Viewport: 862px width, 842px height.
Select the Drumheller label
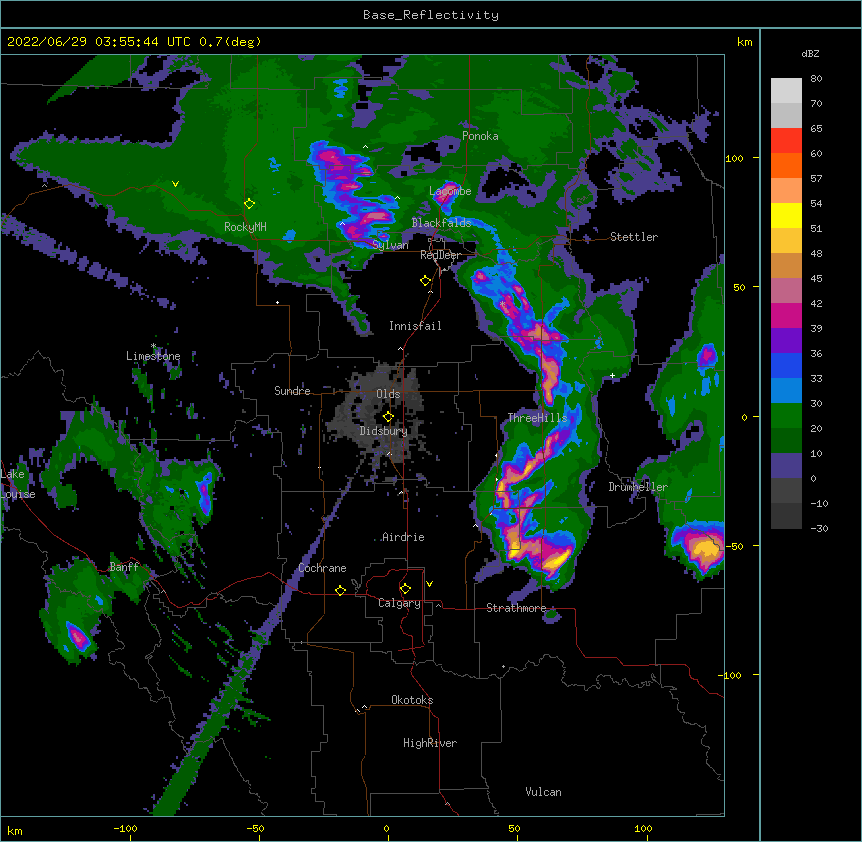click(x=638, y=487)
